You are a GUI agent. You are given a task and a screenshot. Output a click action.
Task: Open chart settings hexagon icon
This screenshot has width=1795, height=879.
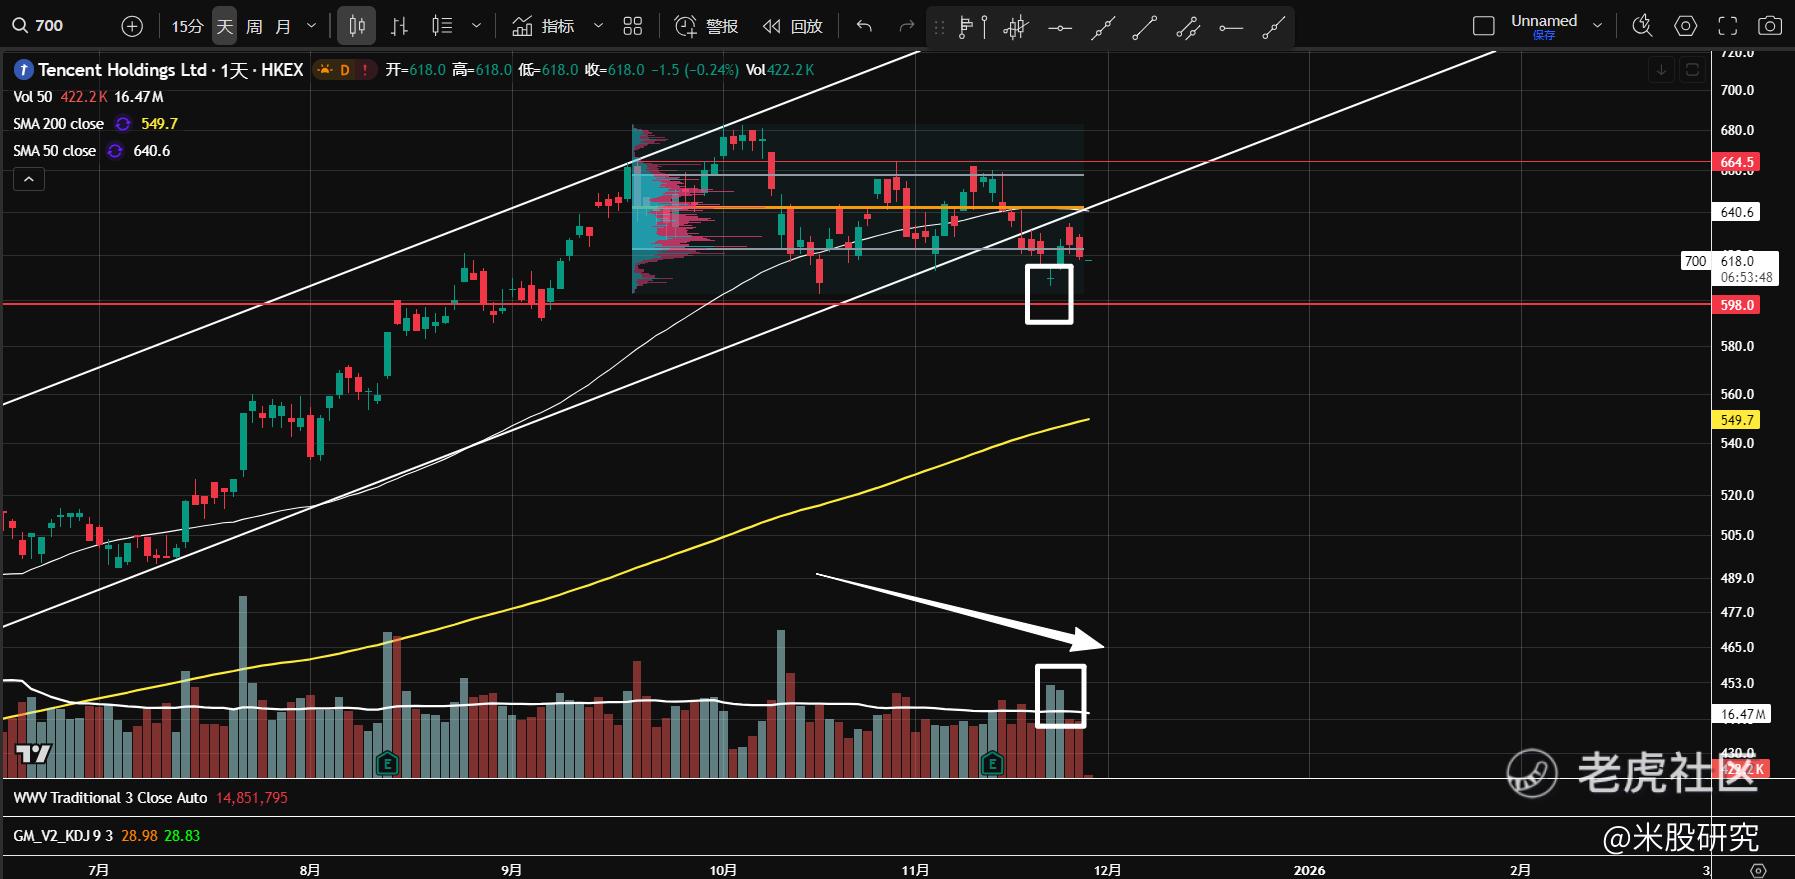[1686, 26]
